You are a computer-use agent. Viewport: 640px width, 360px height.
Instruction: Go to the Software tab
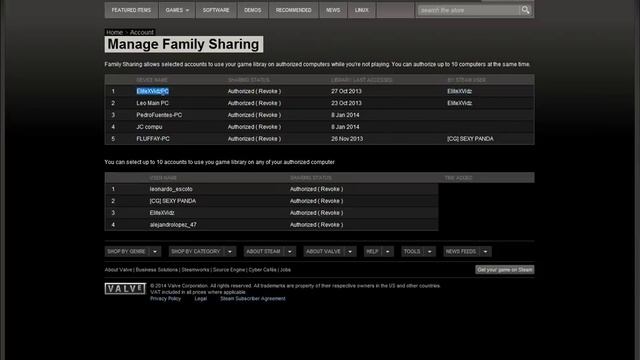click(216, 10)
